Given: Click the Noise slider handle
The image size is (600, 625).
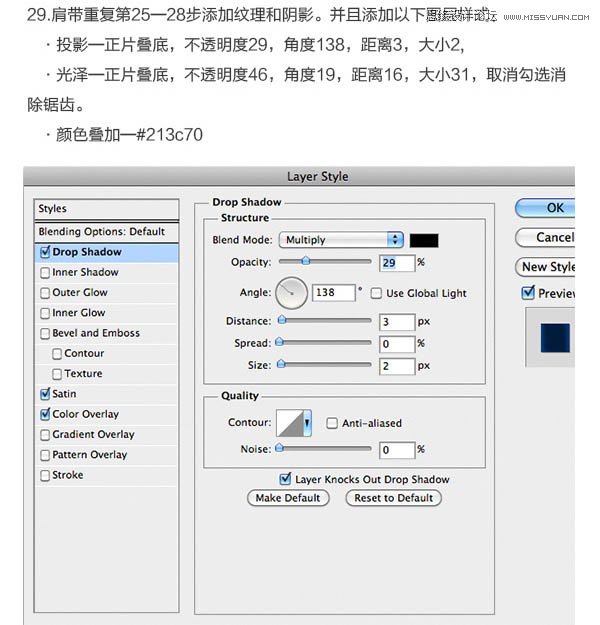Looking at the screenshot, I should 280,448.
